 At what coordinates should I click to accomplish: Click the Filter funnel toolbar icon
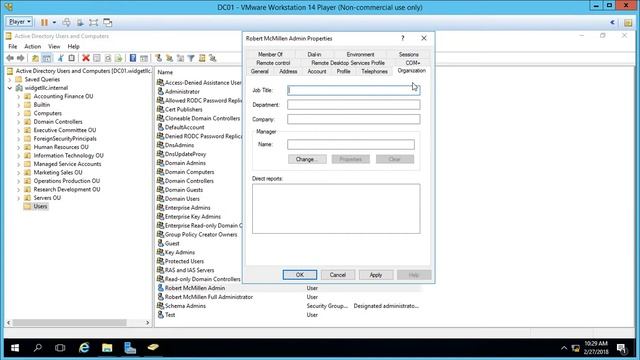pyautogui.click(x=191, y=58)
